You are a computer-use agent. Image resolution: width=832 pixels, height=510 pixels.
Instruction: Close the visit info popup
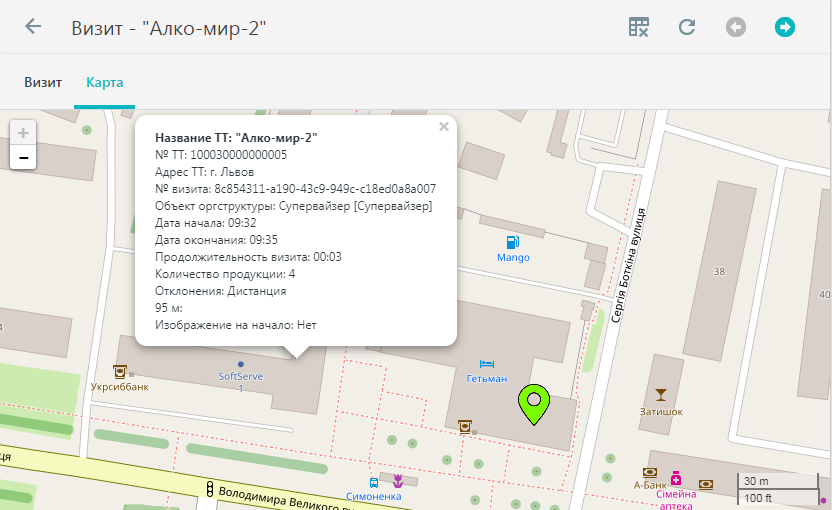tap(444, 126)
